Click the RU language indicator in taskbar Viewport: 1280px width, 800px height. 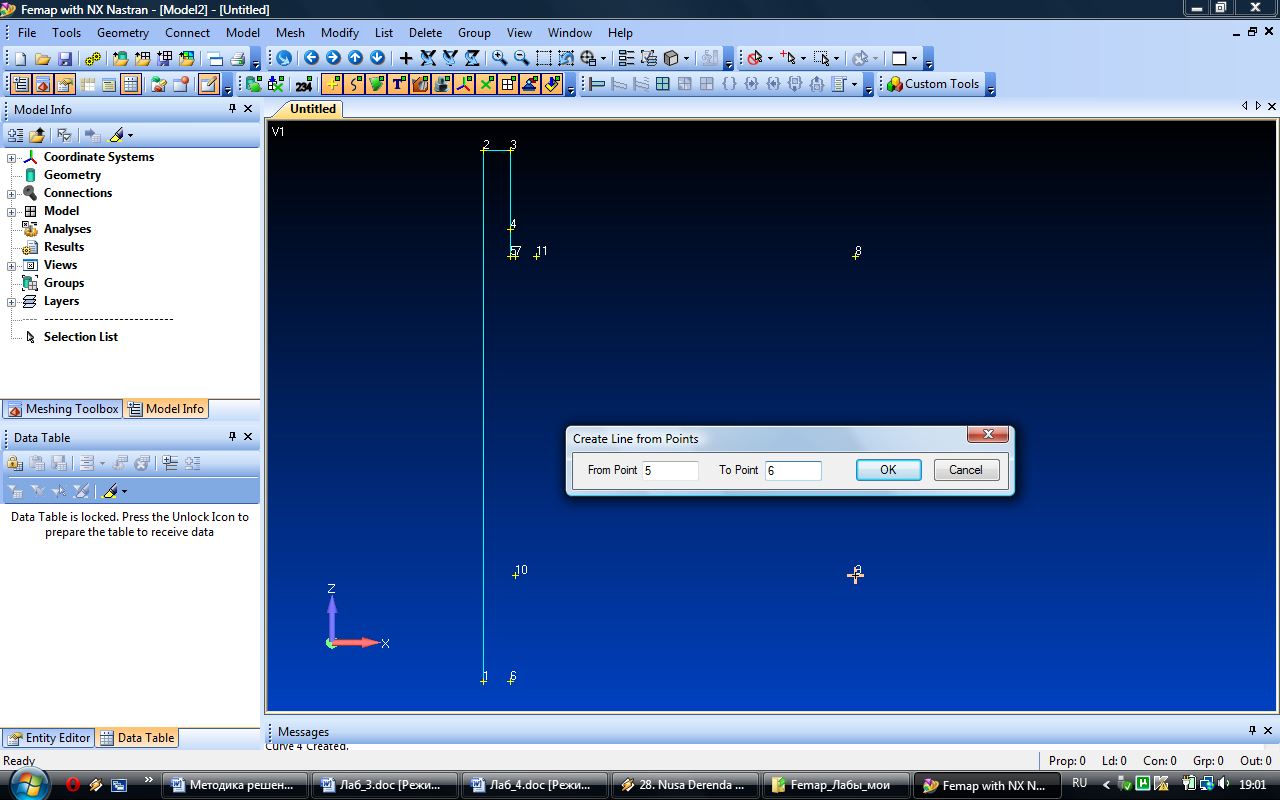(1080, 784)
